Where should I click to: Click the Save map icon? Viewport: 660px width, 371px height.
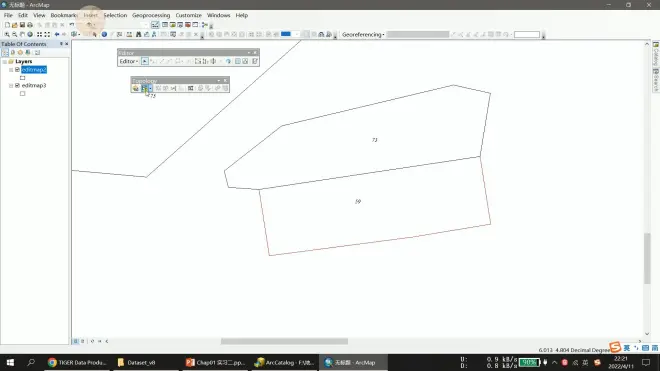coord(22,25)
